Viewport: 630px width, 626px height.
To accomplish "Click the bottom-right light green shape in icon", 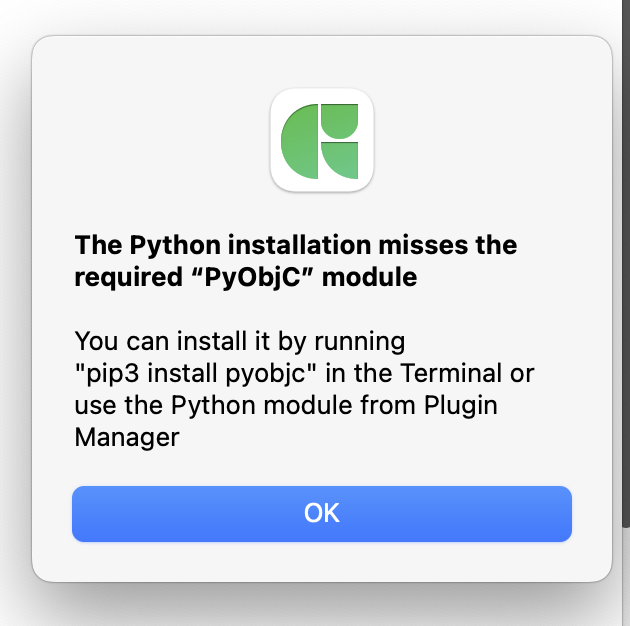I will tap(339, 160).
